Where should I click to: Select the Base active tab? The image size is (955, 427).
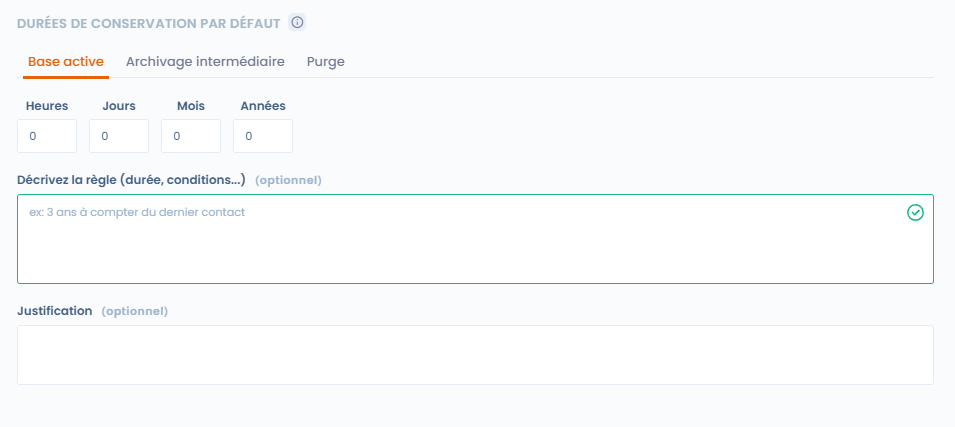pyautogui.click(x=66, y=61)
